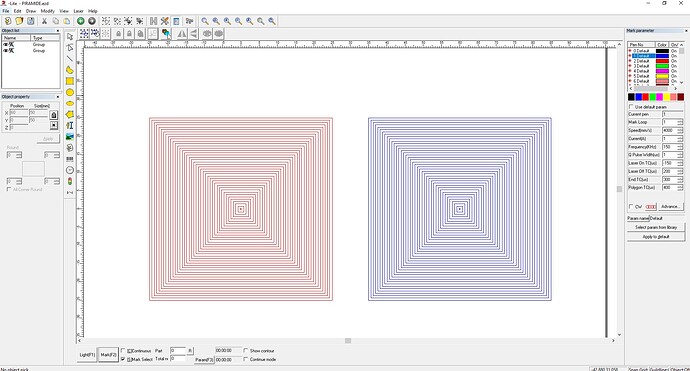Click the Open file folder icon

[x=19, y=21]
